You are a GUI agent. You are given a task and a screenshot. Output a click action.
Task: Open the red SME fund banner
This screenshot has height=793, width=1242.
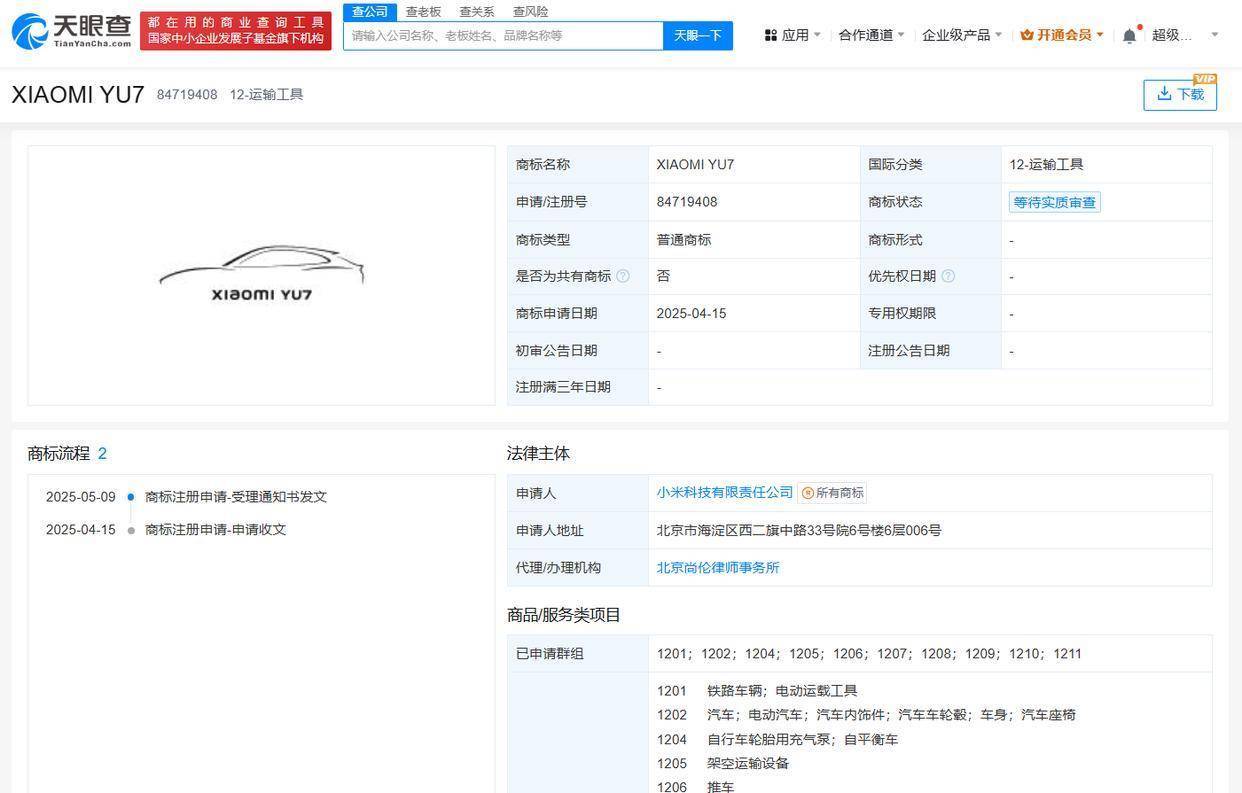tap(236, 31)
